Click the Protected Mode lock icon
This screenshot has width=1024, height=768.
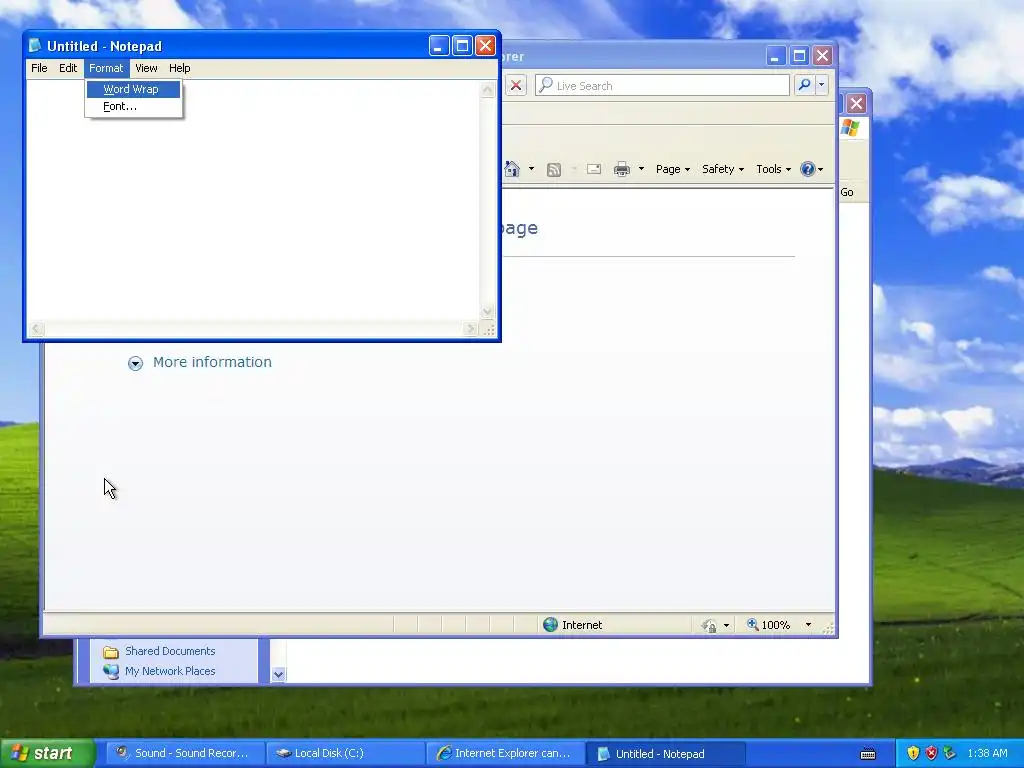(x=709, y=626)
